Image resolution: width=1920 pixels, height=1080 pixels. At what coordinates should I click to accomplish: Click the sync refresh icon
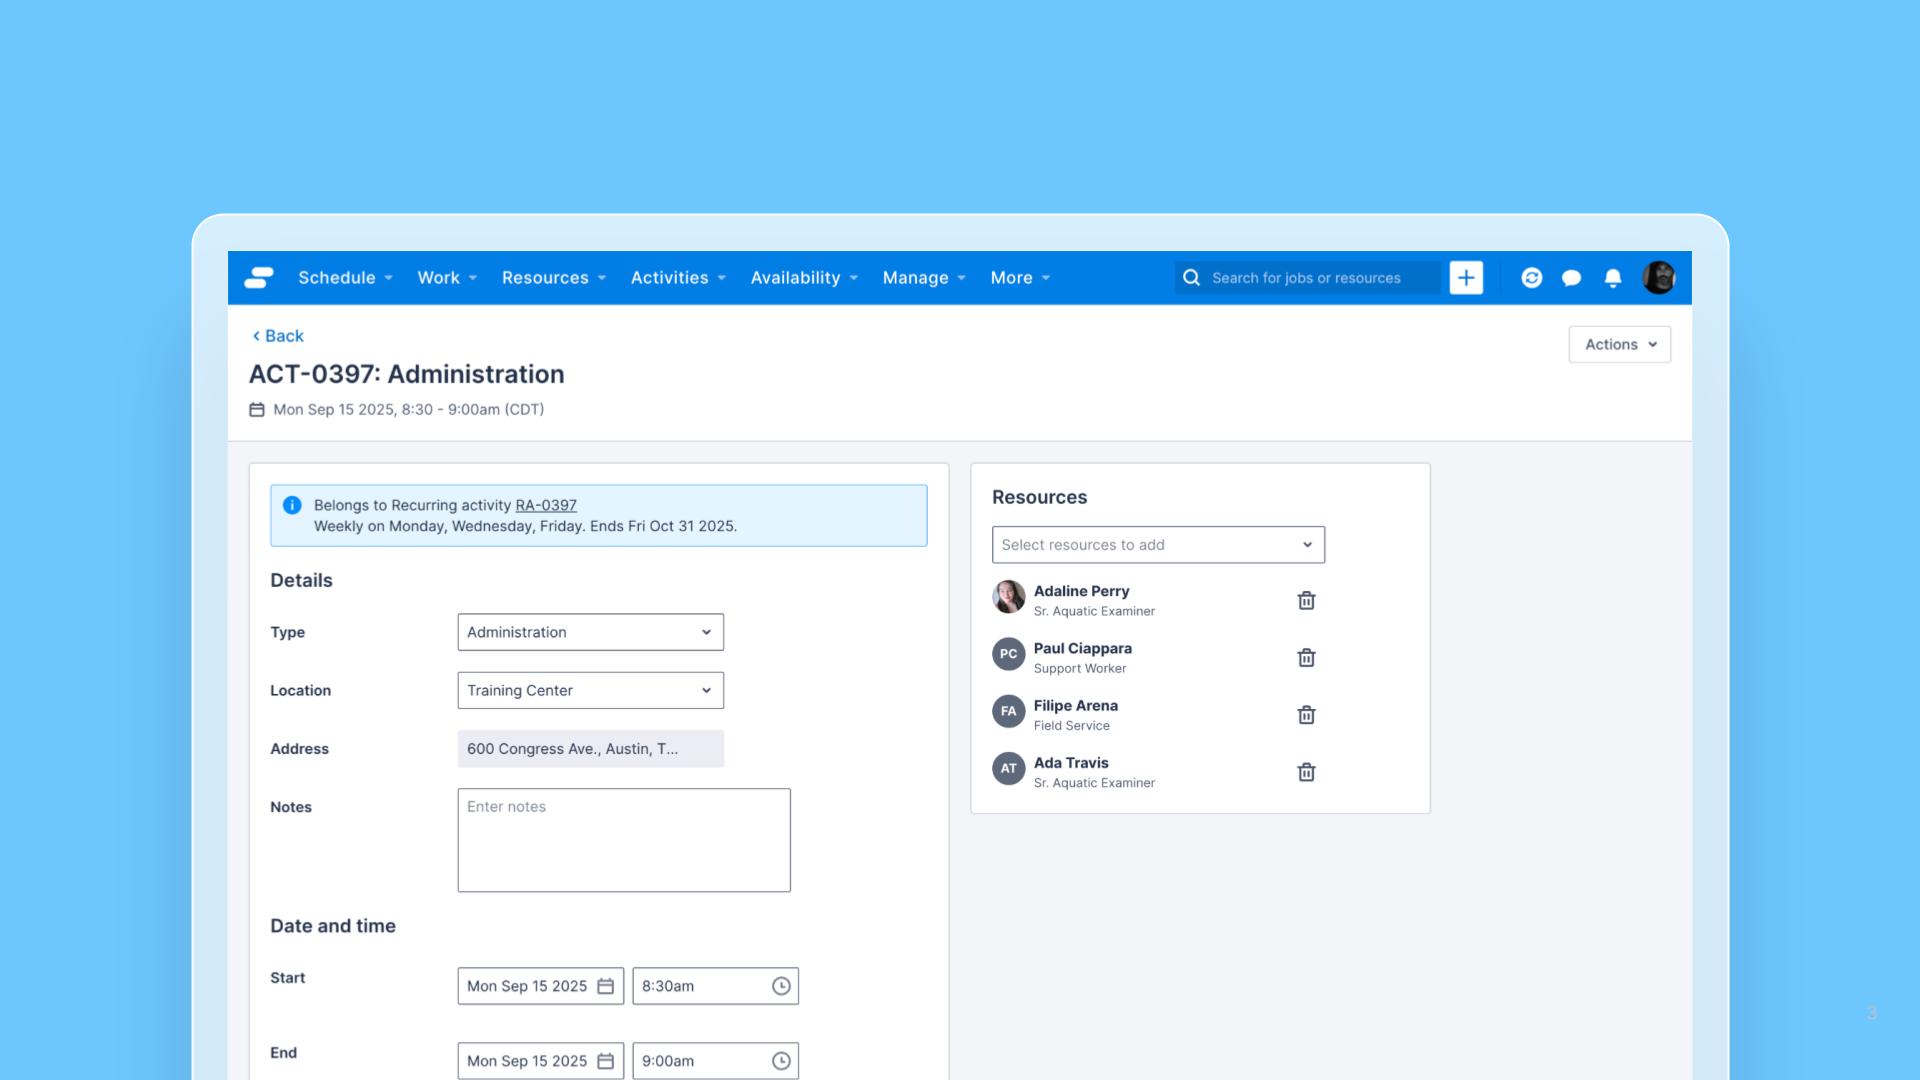point(1531,278)
